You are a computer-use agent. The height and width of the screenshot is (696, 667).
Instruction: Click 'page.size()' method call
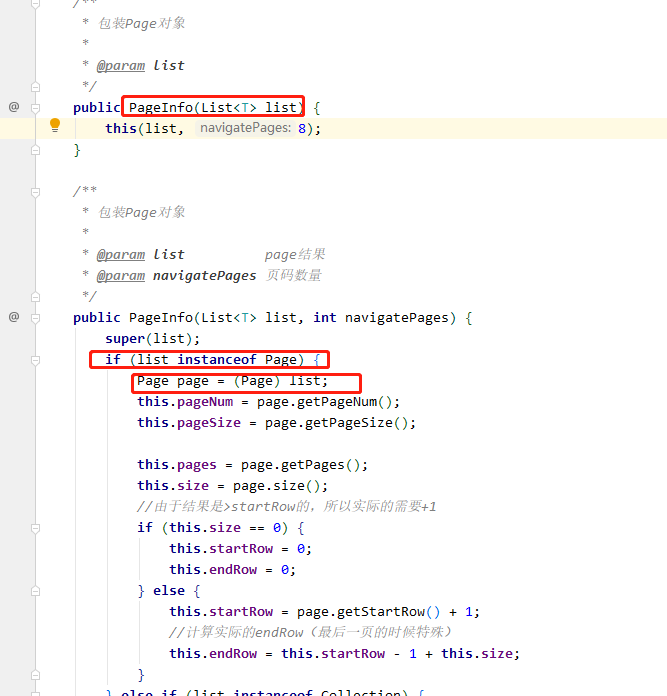[x=276, y=486]
